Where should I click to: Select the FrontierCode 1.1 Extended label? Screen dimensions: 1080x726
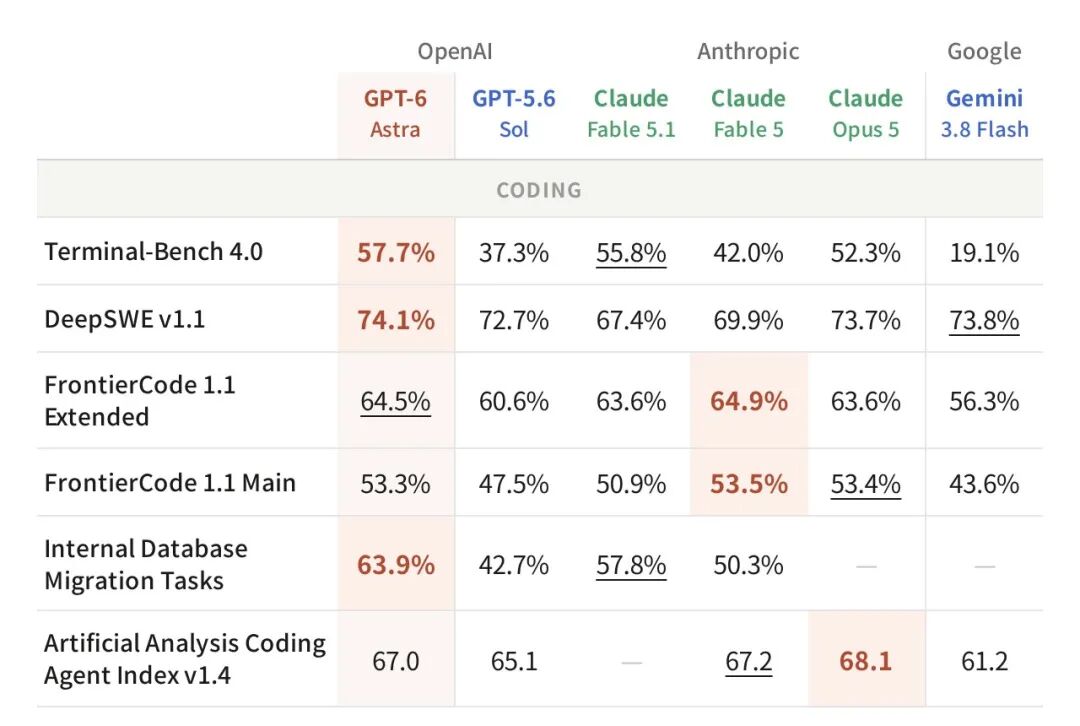point(140,401)
